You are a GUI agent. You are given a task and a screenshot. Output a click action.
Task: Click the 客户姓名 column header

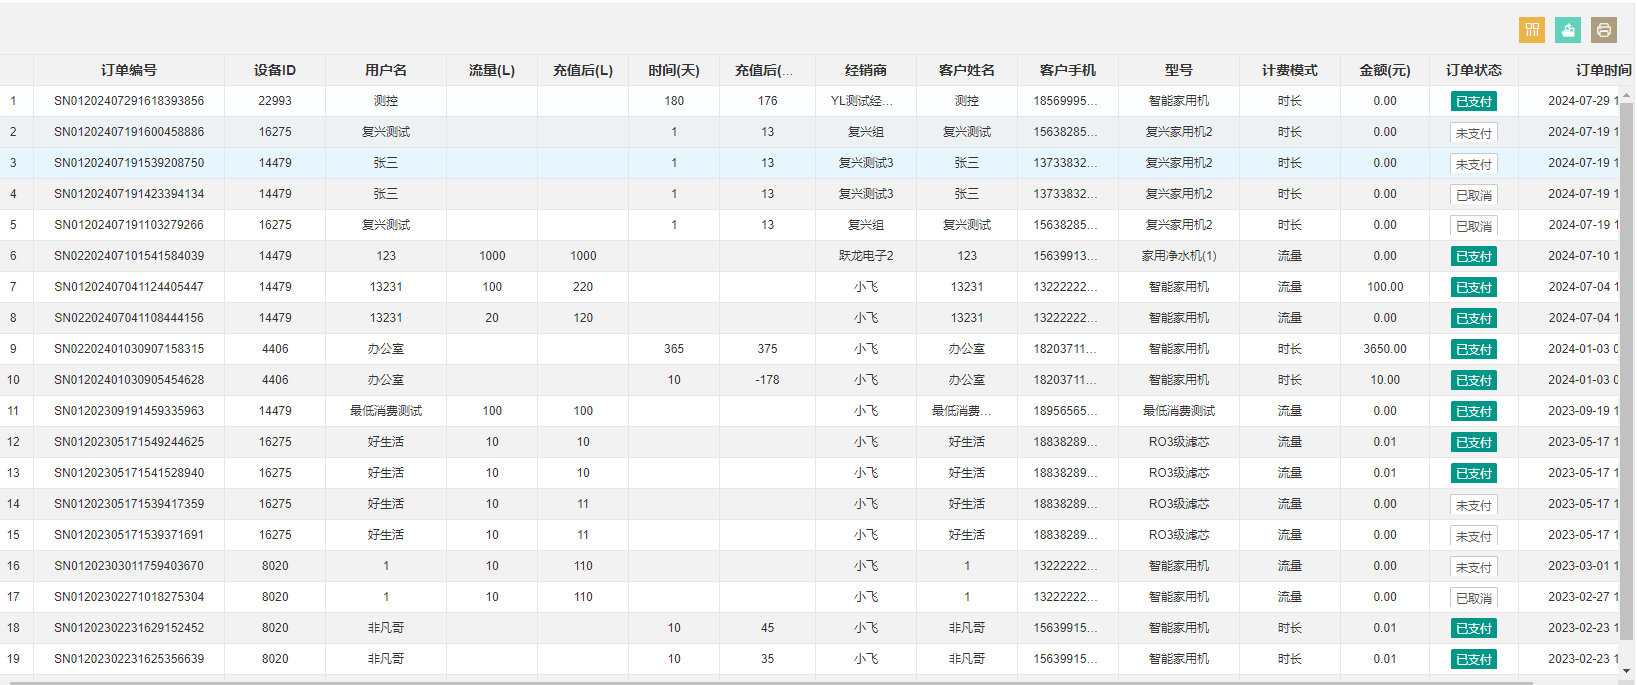tap(967, 70)
